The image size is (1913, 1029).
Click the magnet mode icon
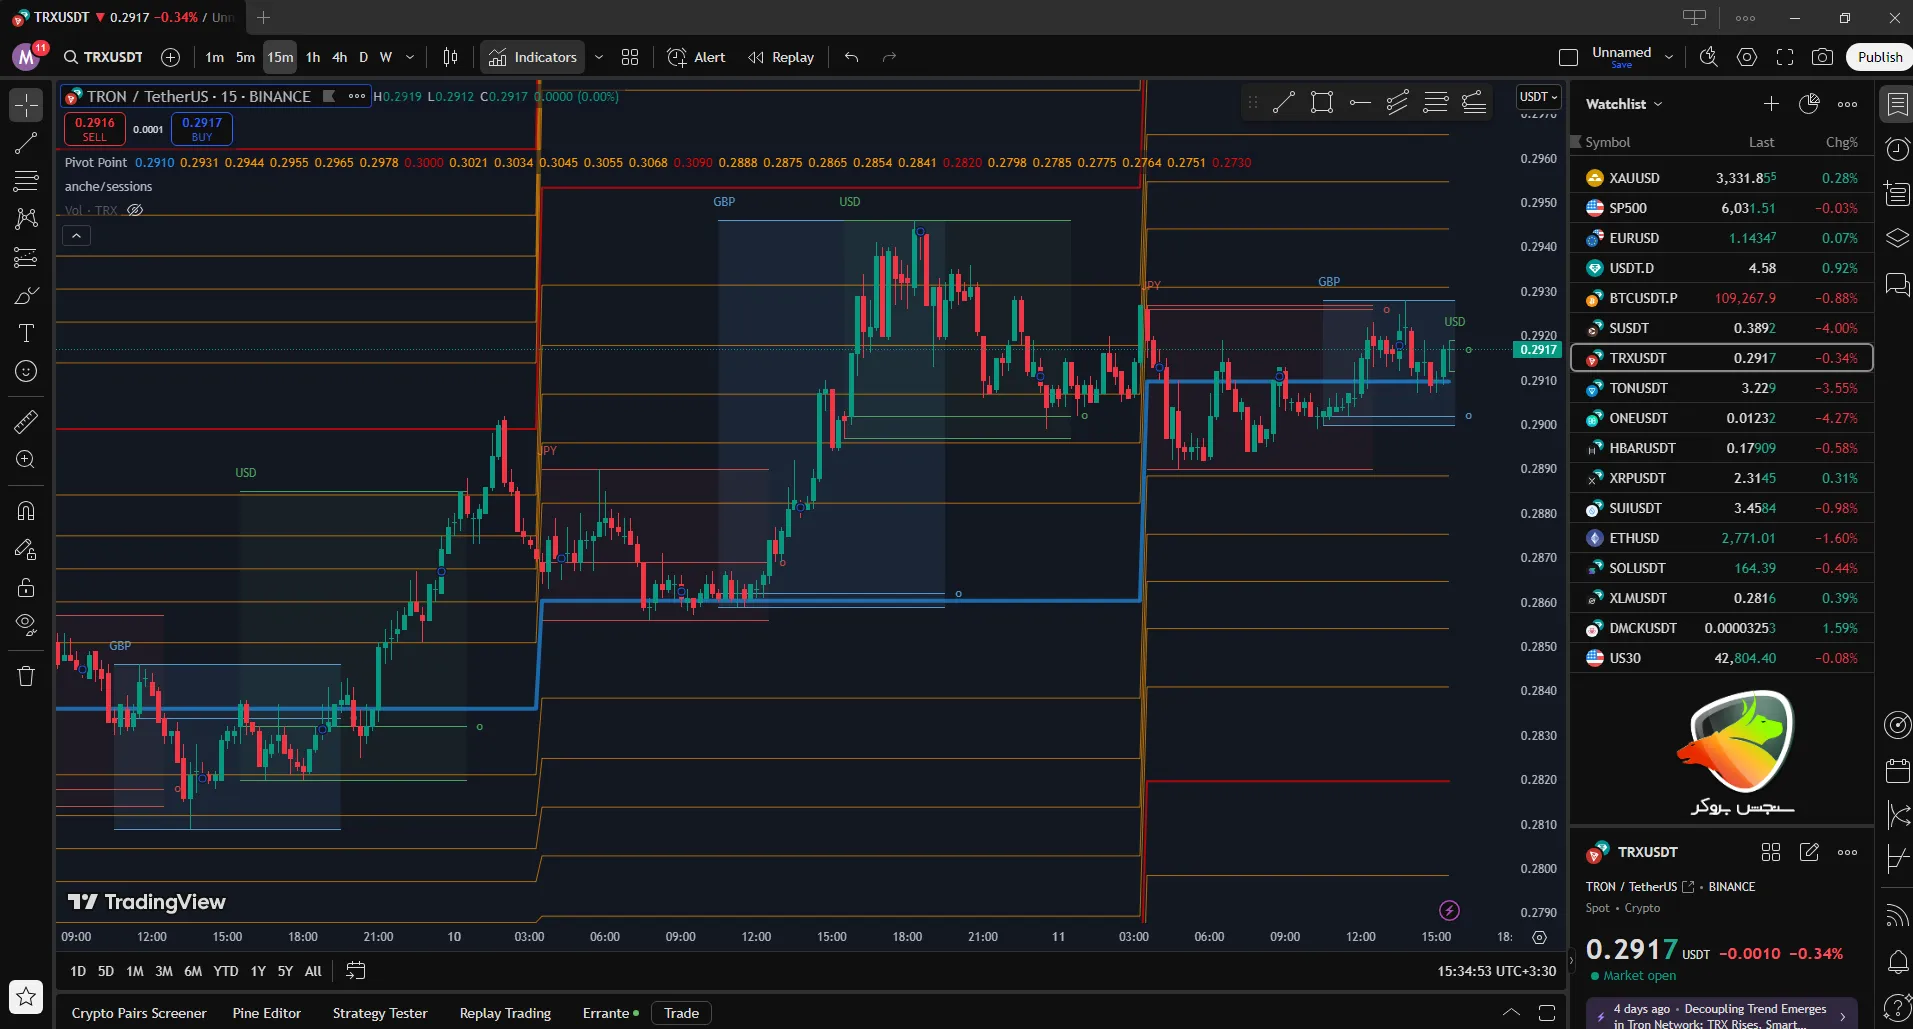point(26,511)
